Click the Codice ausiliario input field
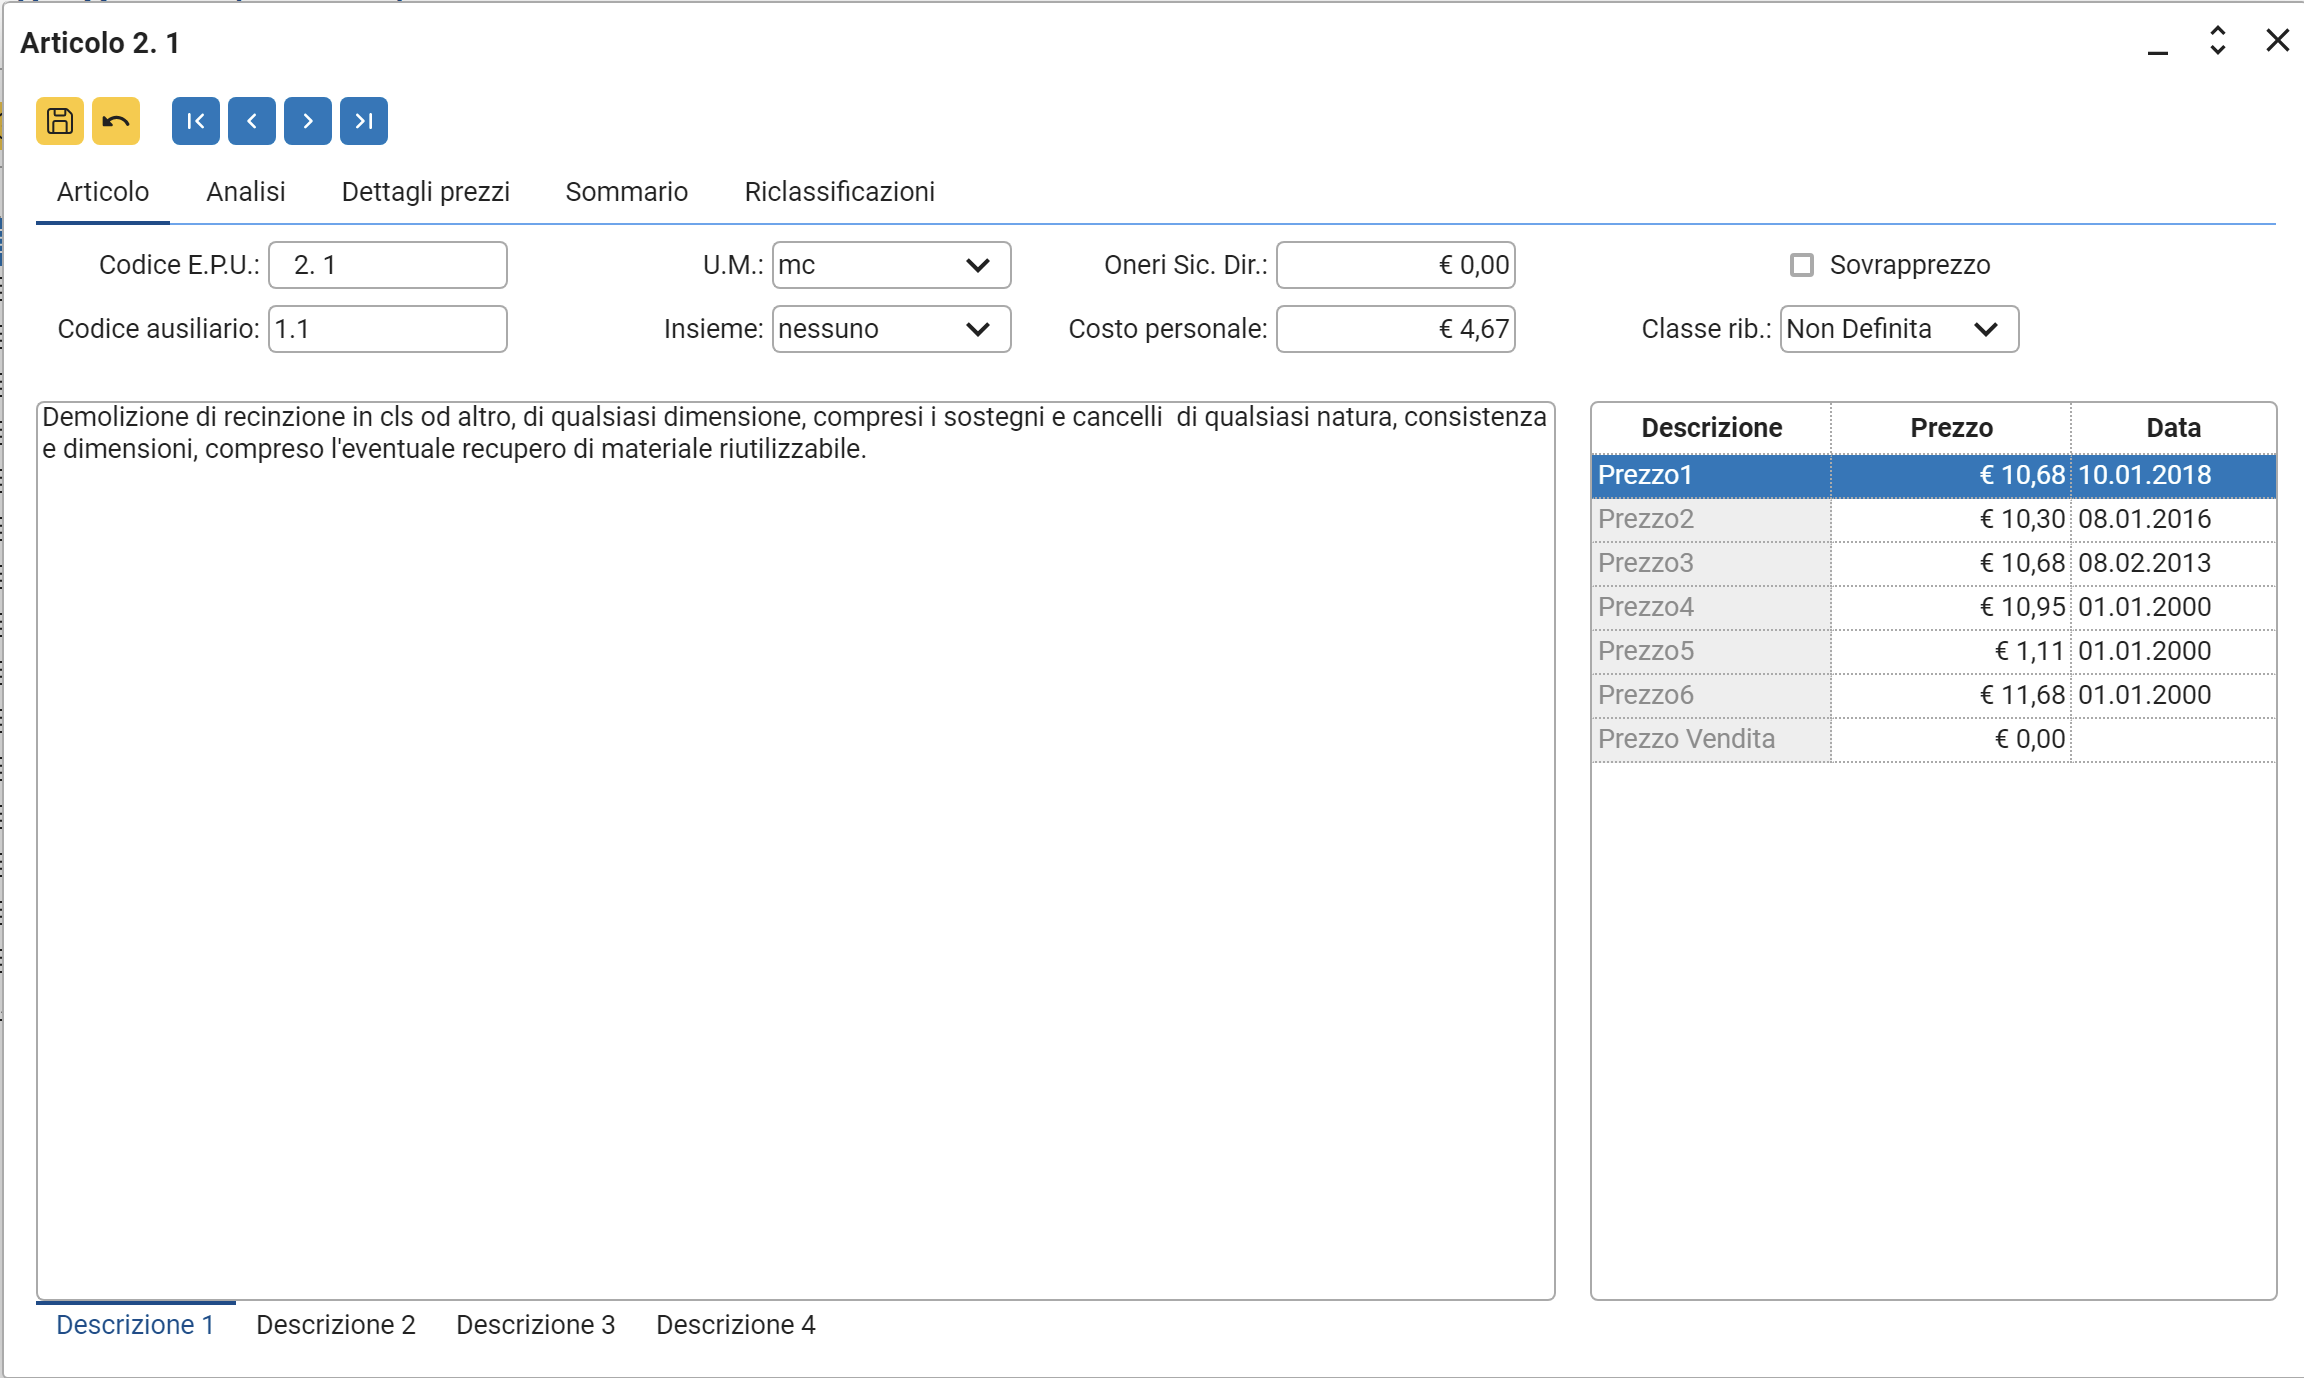This screenshot has width=2304, height=1378. coord(387,329)
